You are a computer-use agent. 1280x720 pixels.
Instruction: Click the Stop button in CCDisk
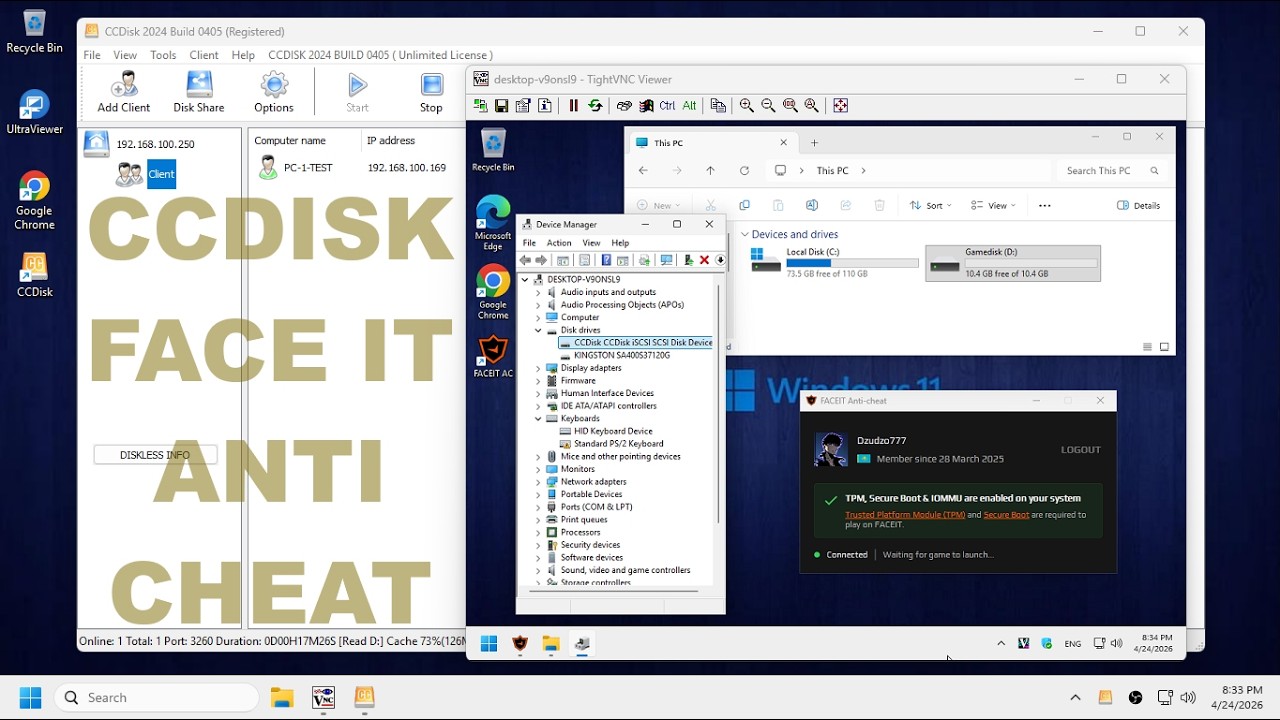[x=431, y=92]
